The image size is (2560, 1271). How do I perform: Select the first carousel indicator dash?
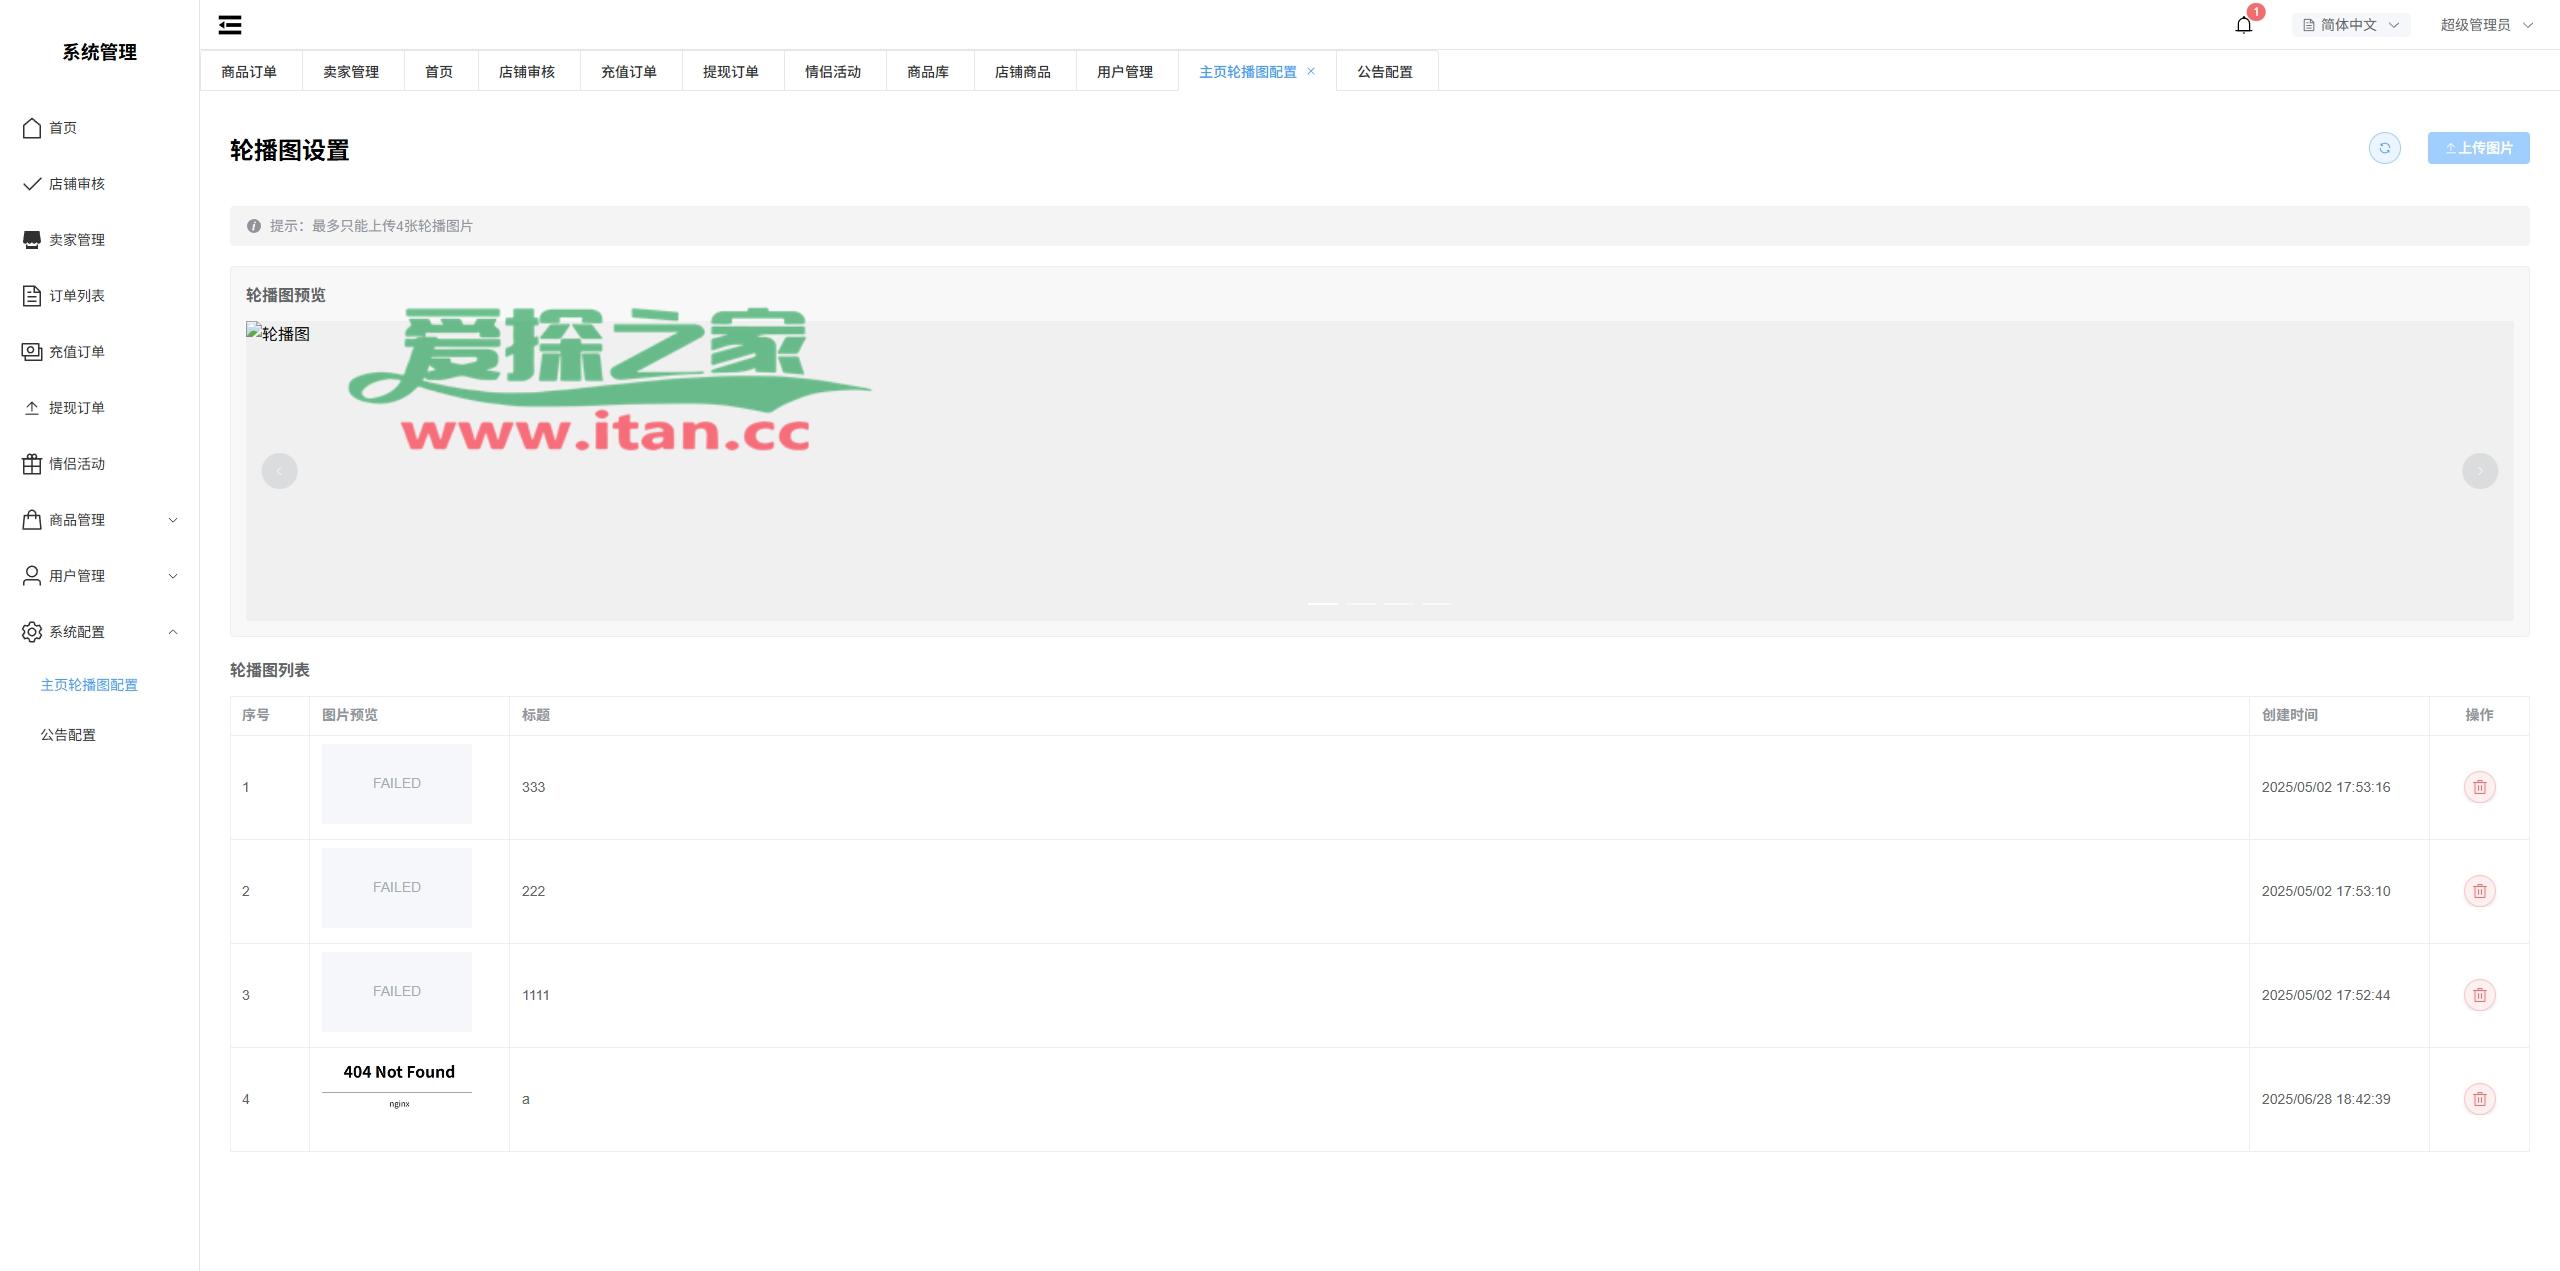(x=1323, y=604)
